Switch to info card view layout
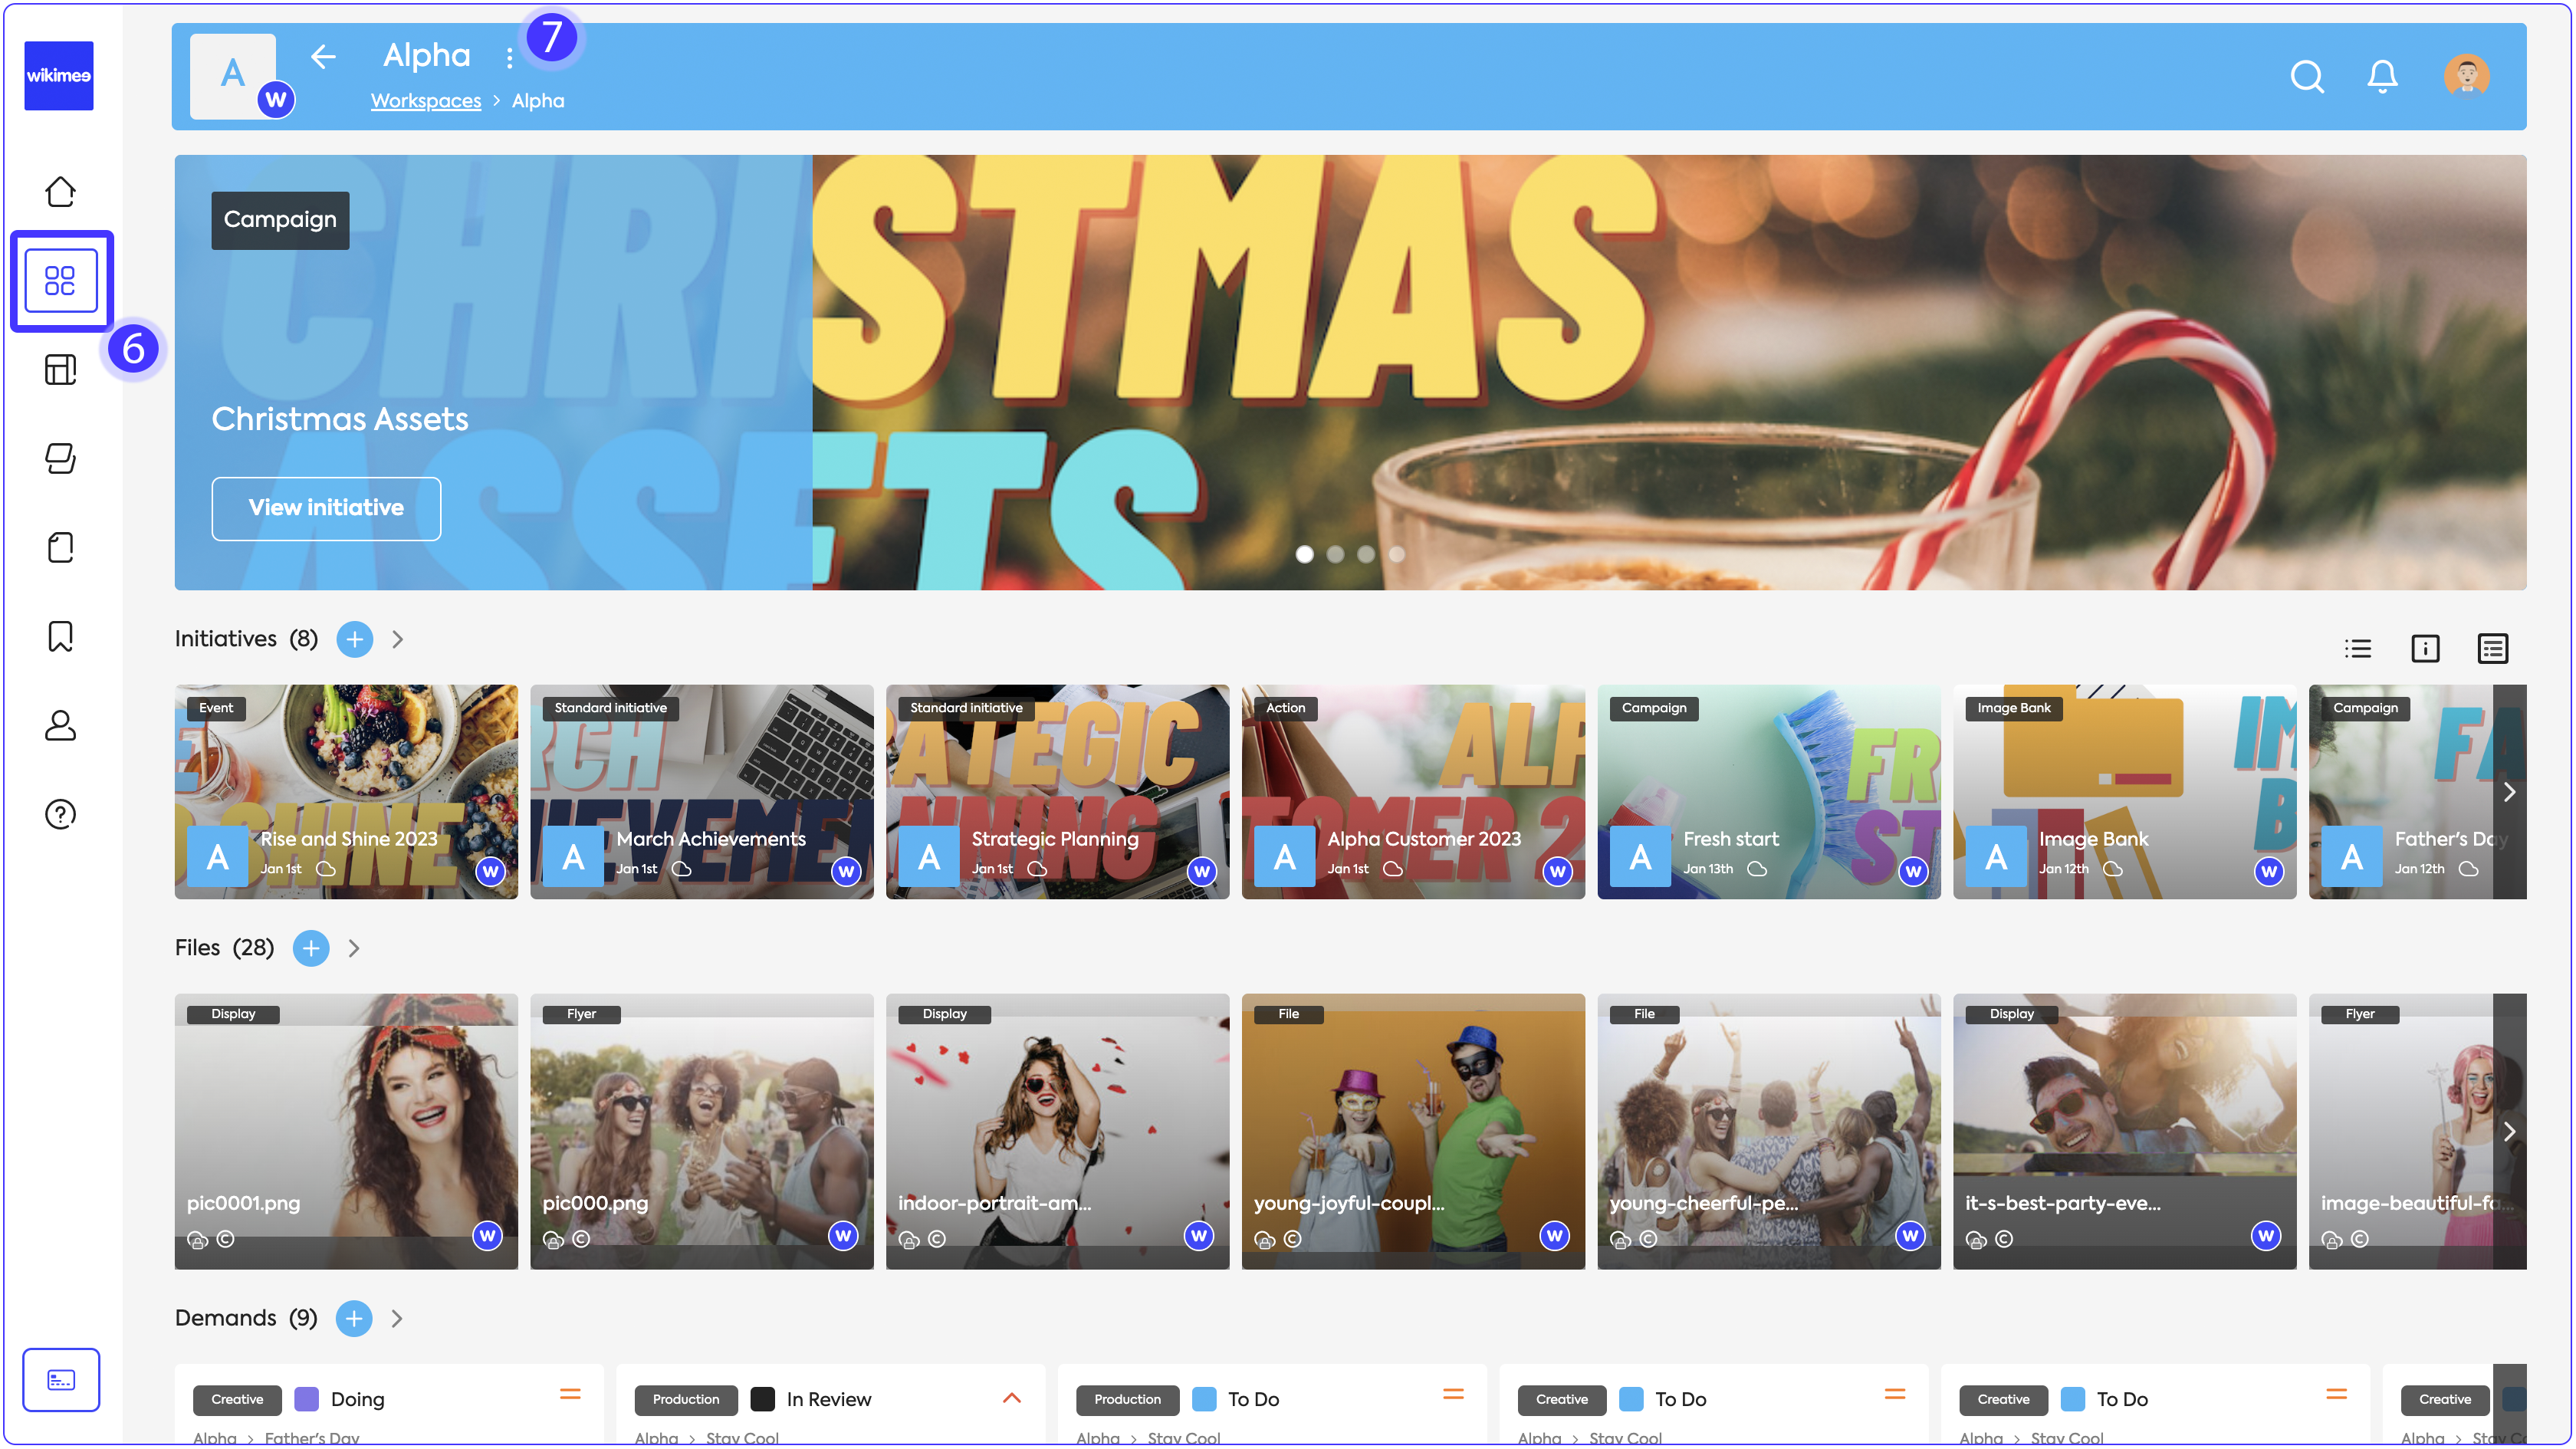2576x1449 pixels. [x=2425, y=649]
